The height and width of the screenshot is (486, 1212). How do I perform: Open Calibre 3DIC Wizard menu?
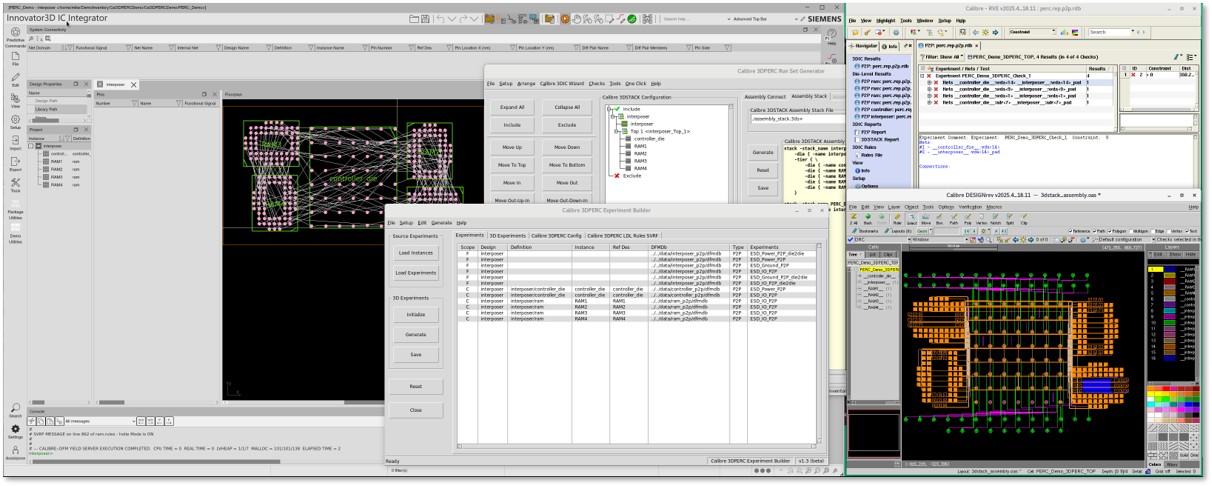pyautogui.click(x=561, y=83)
